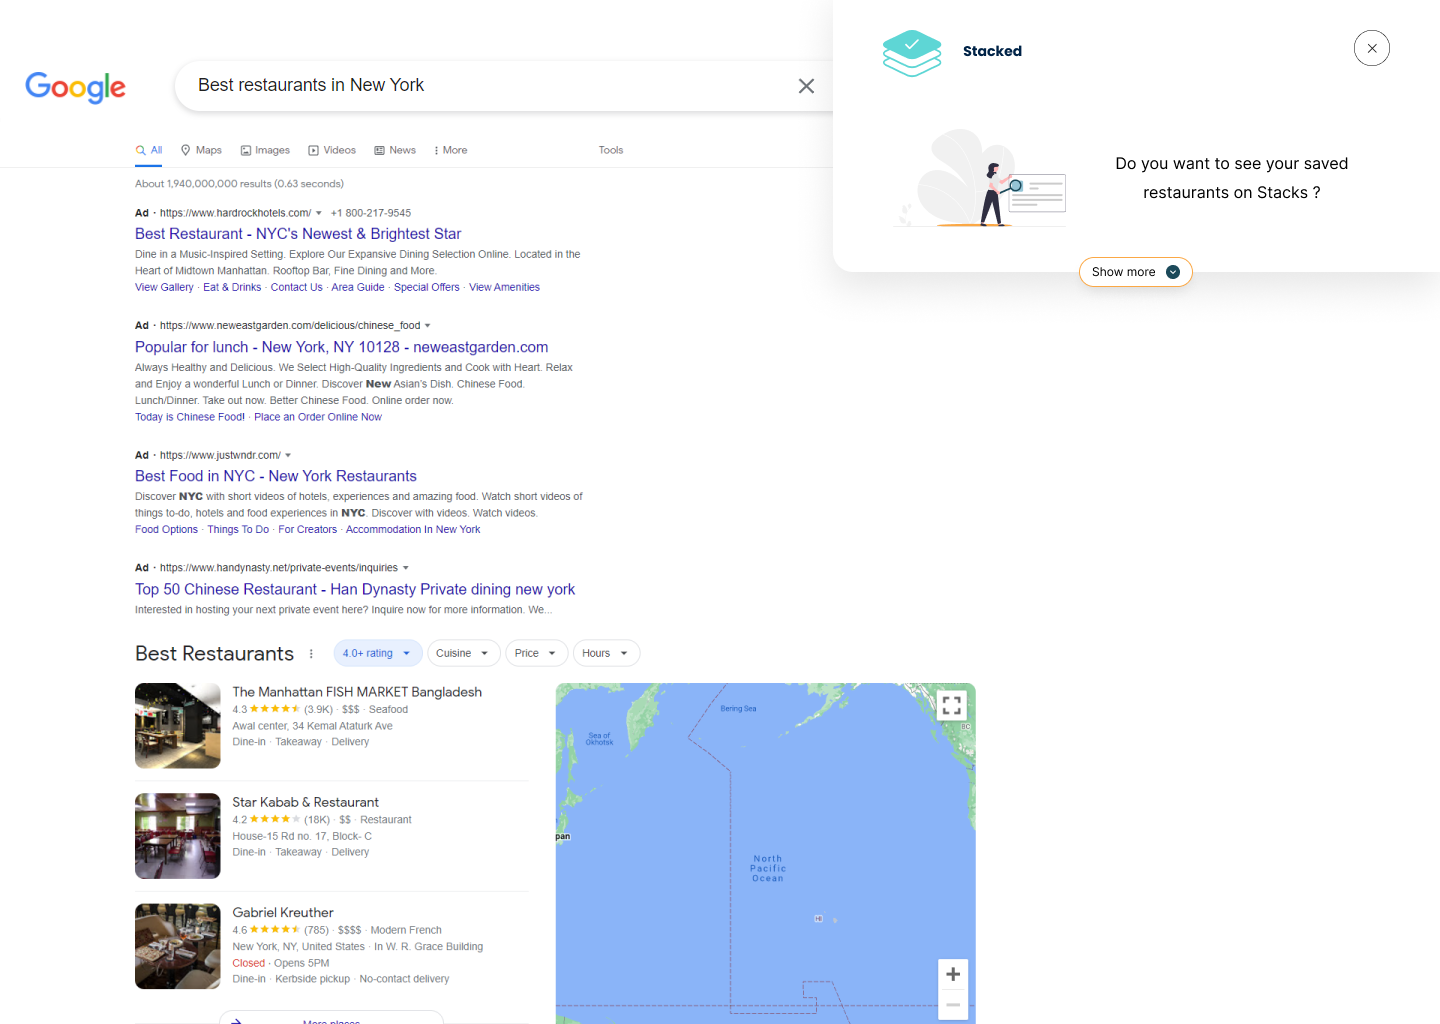Expand the map to fullscreen
1440x1024 pixels.
click(x=952, y=705)
